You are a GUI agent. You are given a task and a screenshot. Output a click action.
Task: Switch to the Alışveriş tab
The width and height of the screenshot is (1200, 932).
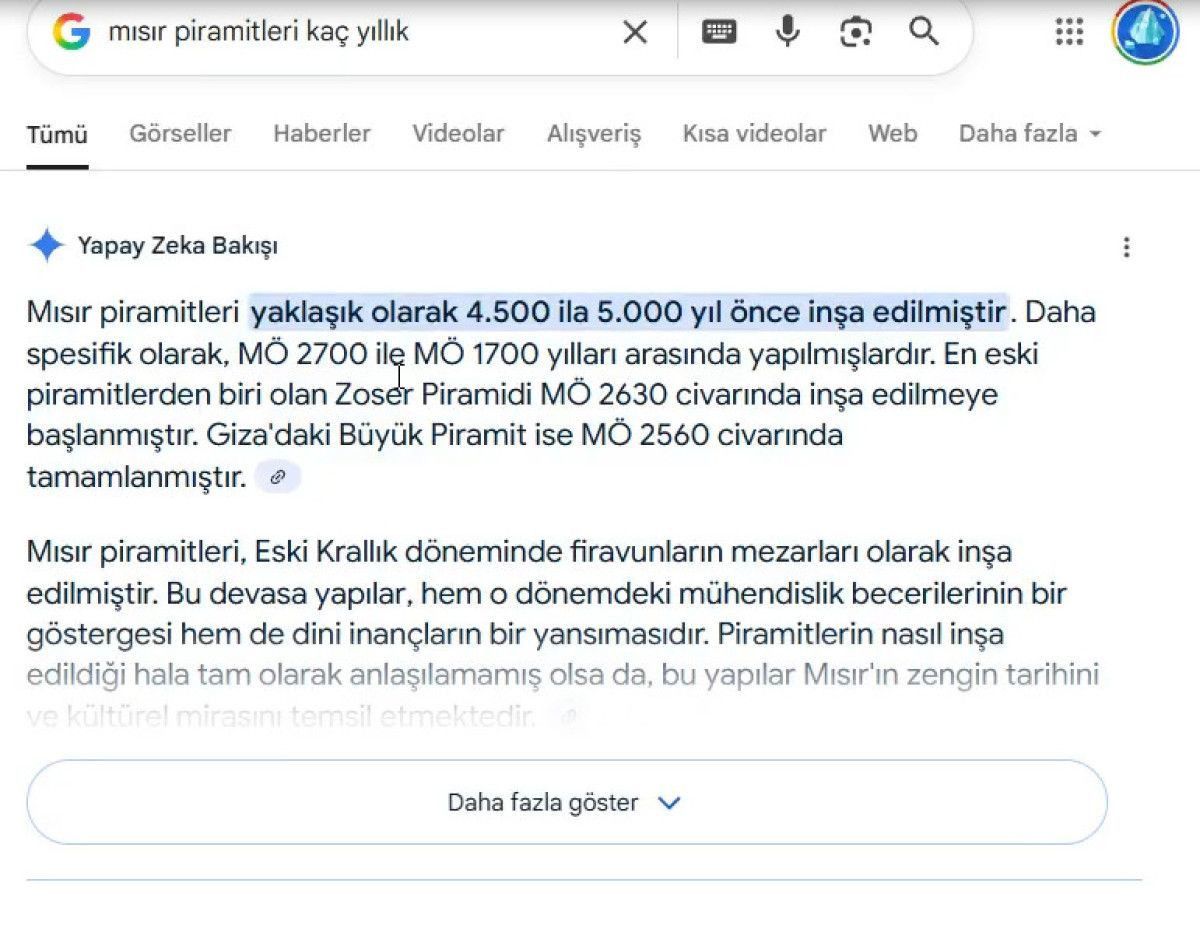tap(593, 133)
